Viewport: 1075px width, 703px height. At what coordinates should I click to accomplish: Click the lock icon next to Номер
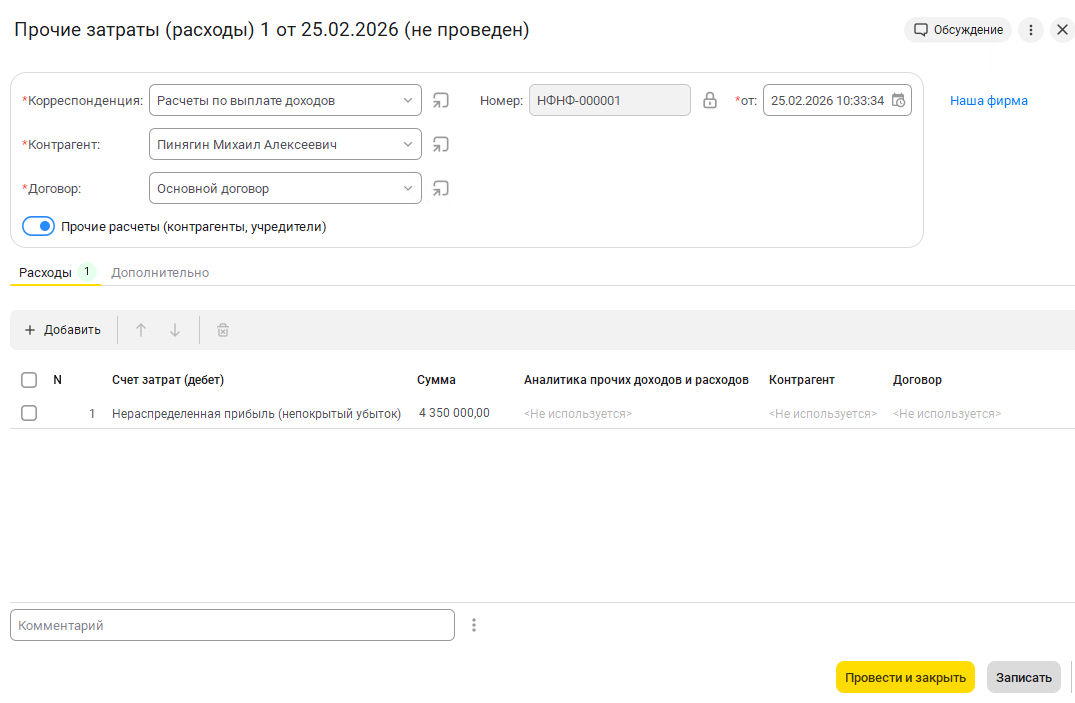[x=710, y=100]
